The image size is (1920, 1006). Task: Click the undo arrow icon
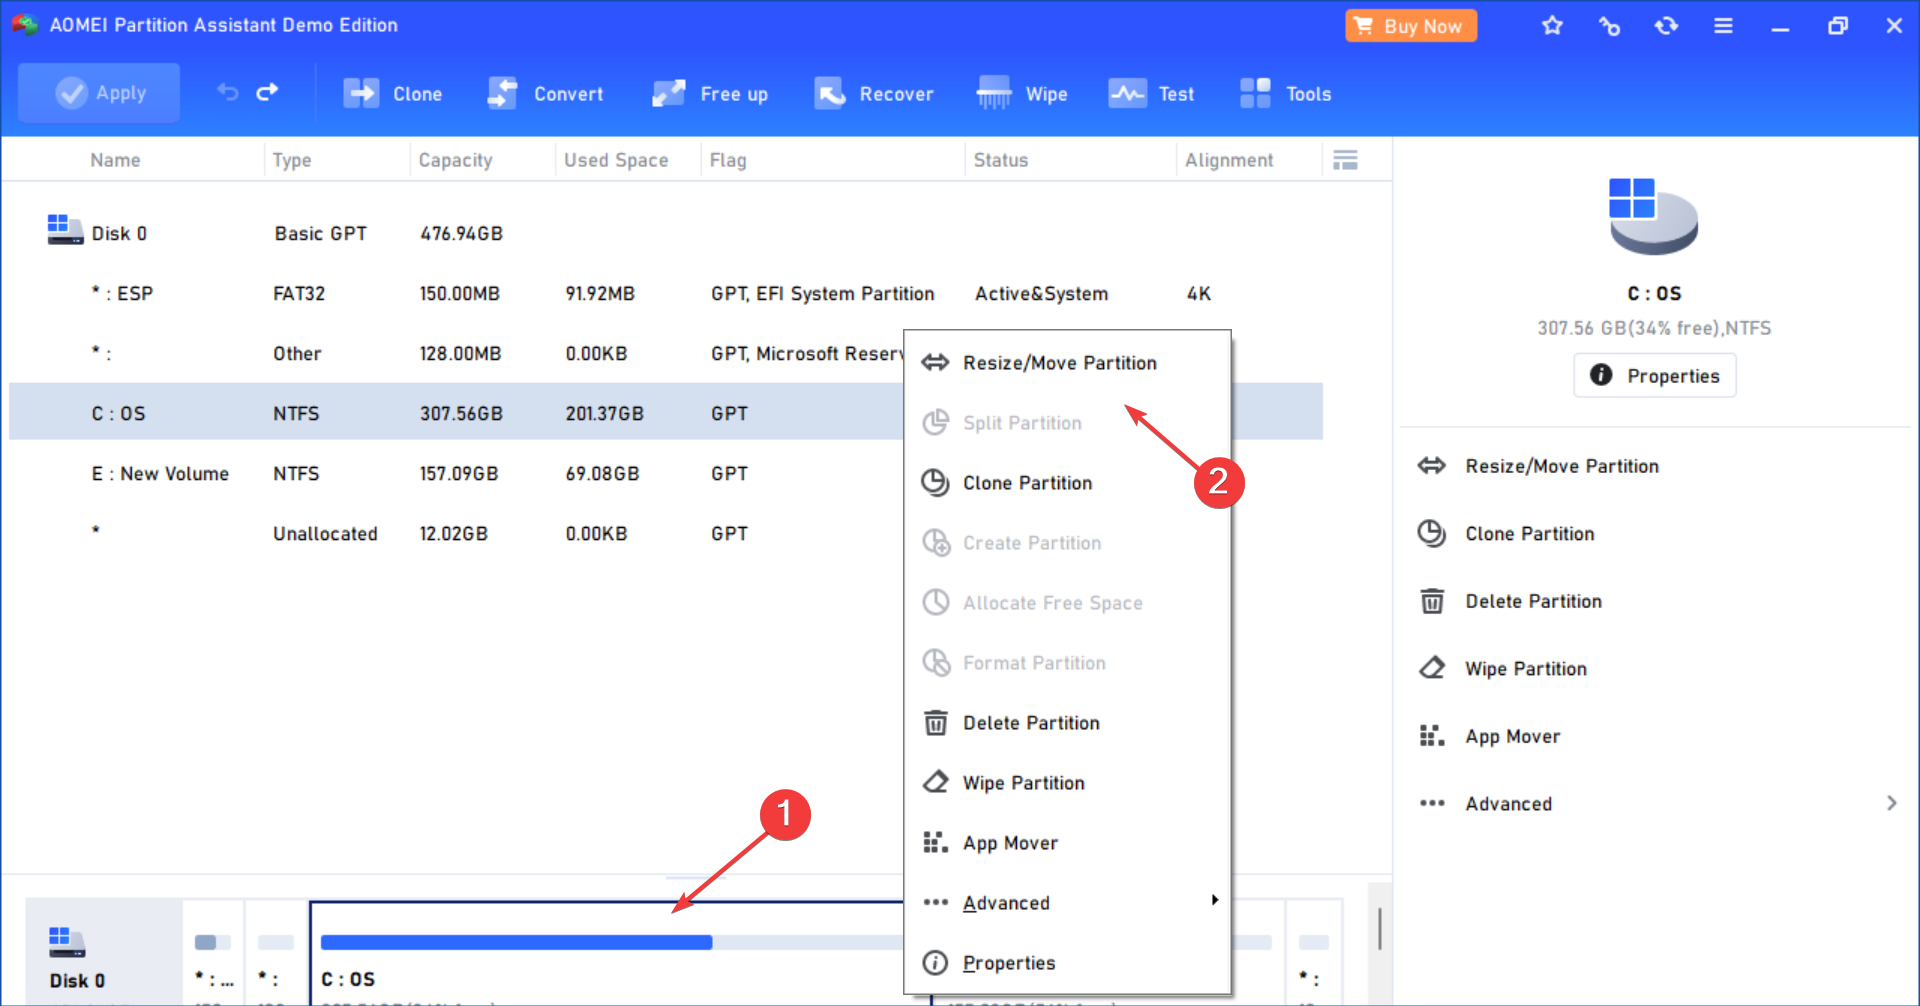coord(225,92)
